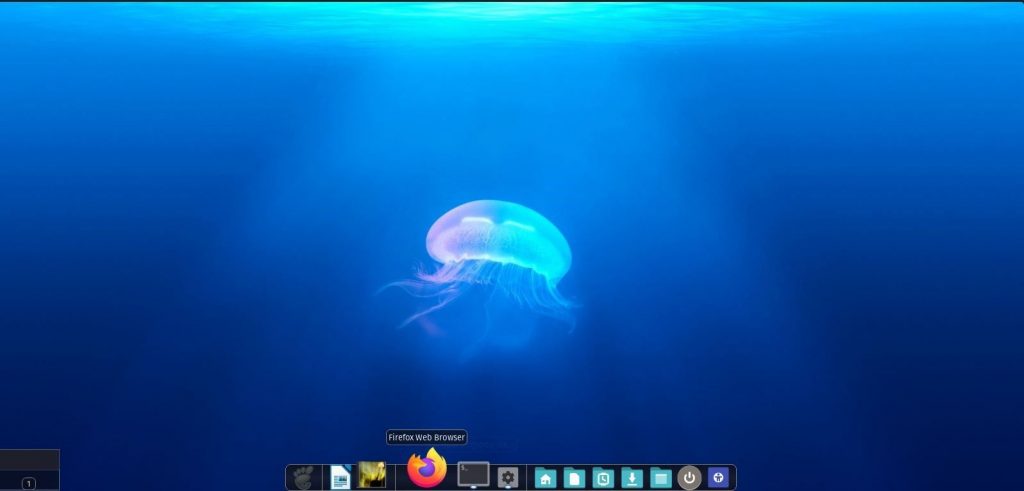Image resolution: width=1024 pixels, height=491 pixels.
Task: Click the round power button
Action: [x=689, y=478]
